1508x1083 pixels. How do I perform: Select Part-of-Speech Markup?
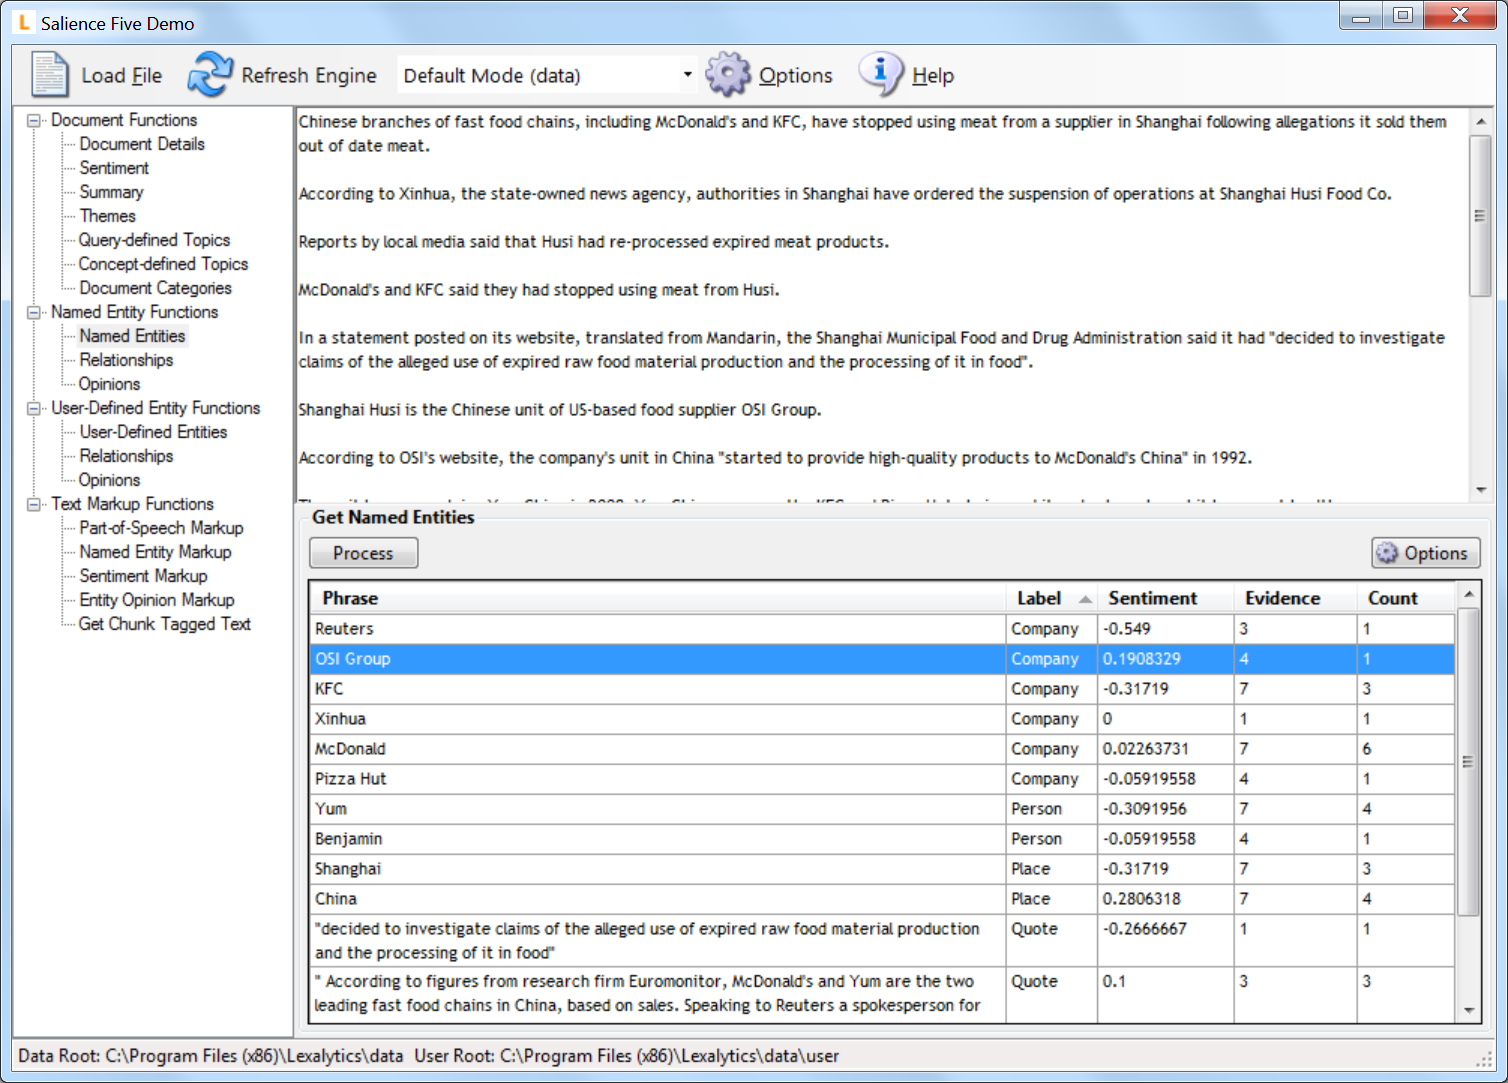(x=161, y=528)
